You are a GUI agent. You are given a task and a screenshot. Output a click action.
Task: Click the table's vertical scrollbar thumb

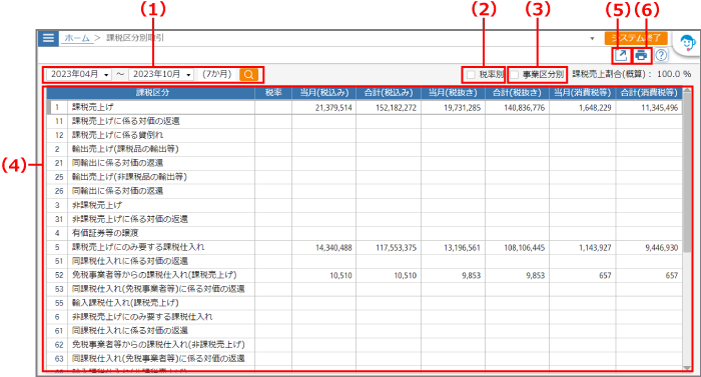coord(687,173)
